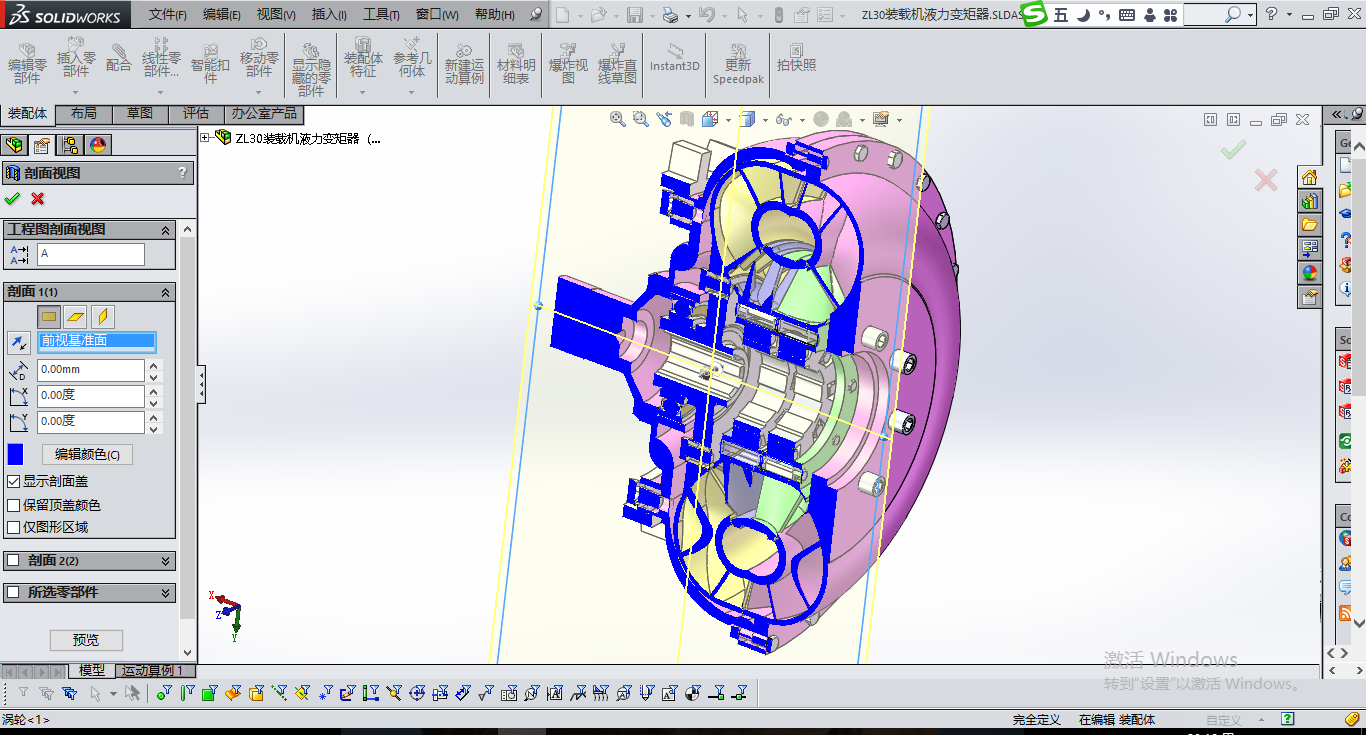Click Zoom to Area in view toolbar
The height and width of the screenshot is (735, 1366).
point(640,119)
